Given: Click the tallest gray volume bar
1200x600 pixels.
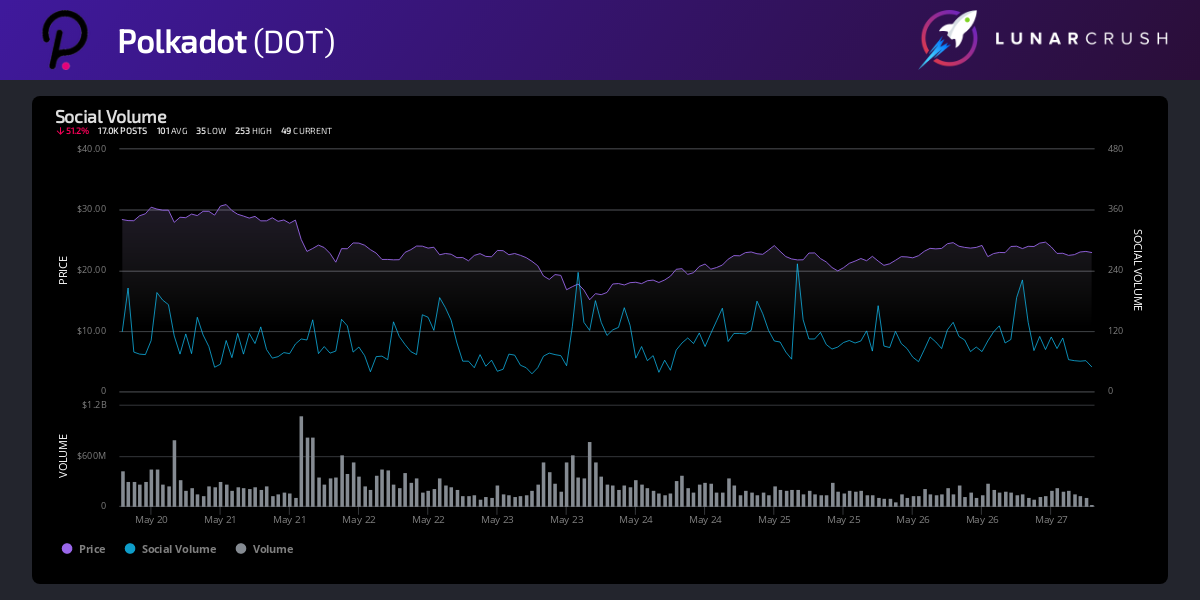Looking at the screenshot, I should 301,461.
